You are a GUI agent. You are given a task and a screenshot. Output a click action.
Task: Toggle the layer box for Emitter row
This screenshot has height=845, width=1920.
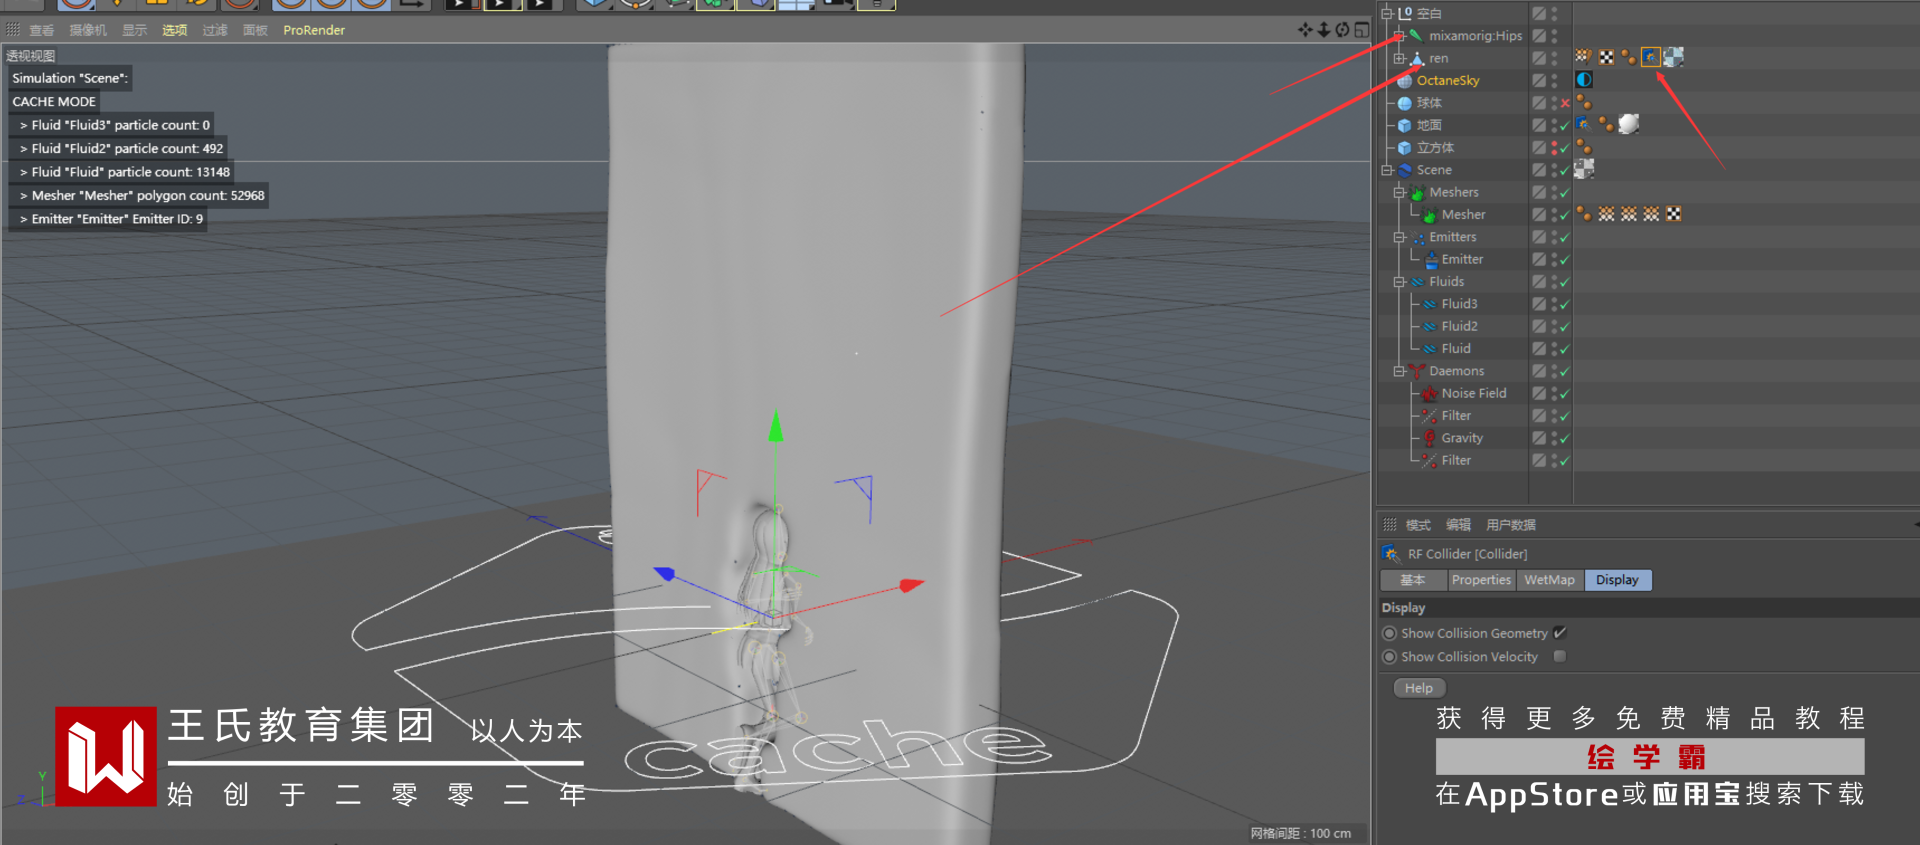pyautogui.click(x=1539, y=259)
